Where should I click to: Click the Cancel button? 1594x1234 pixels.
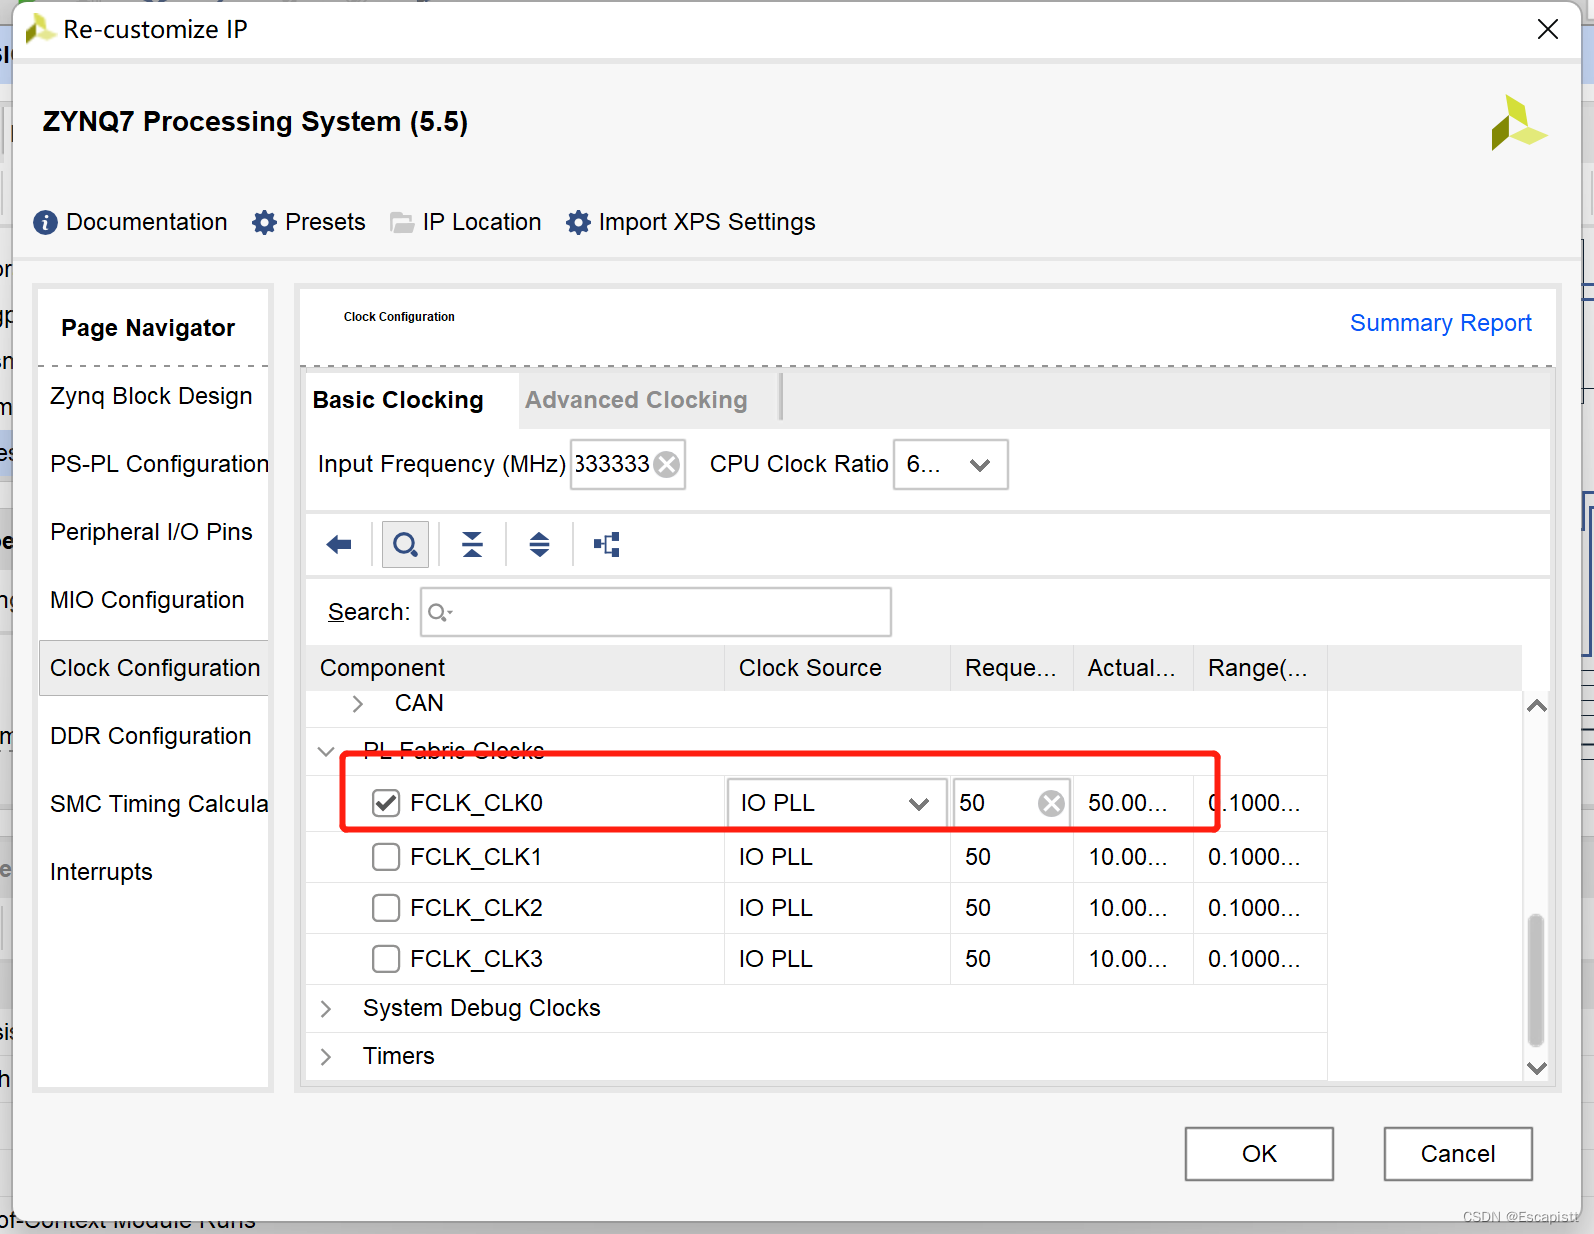point(1458,1154)
